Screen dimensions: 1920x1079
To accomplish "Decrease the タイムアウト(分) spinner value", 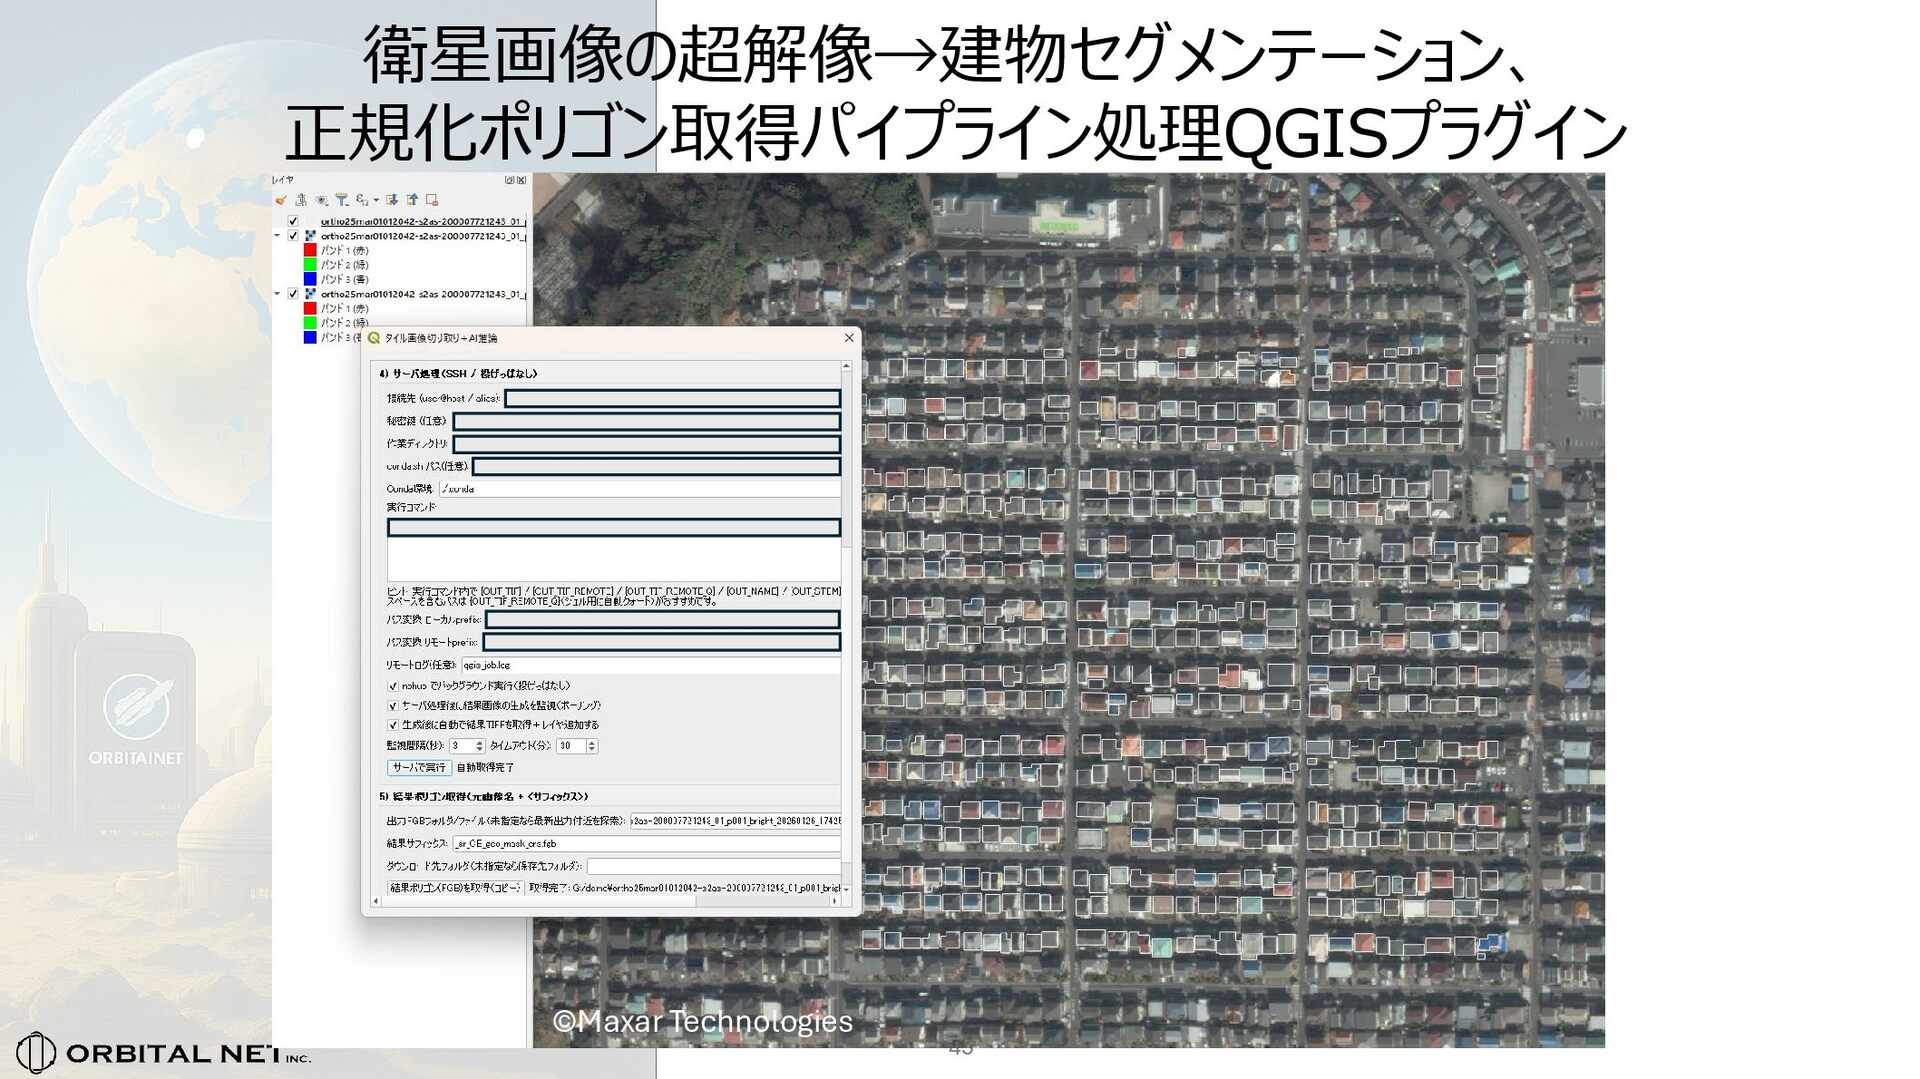I will [x=592, y=749].
